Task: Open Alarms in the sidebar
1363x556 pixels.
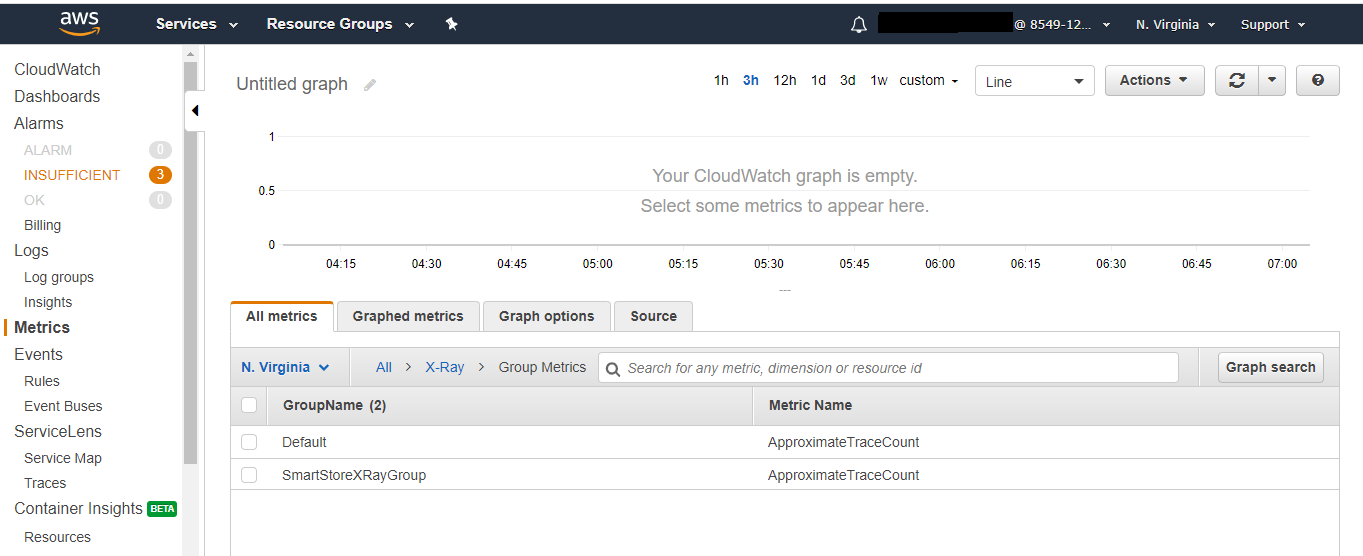Action: [x=39, y=123]
